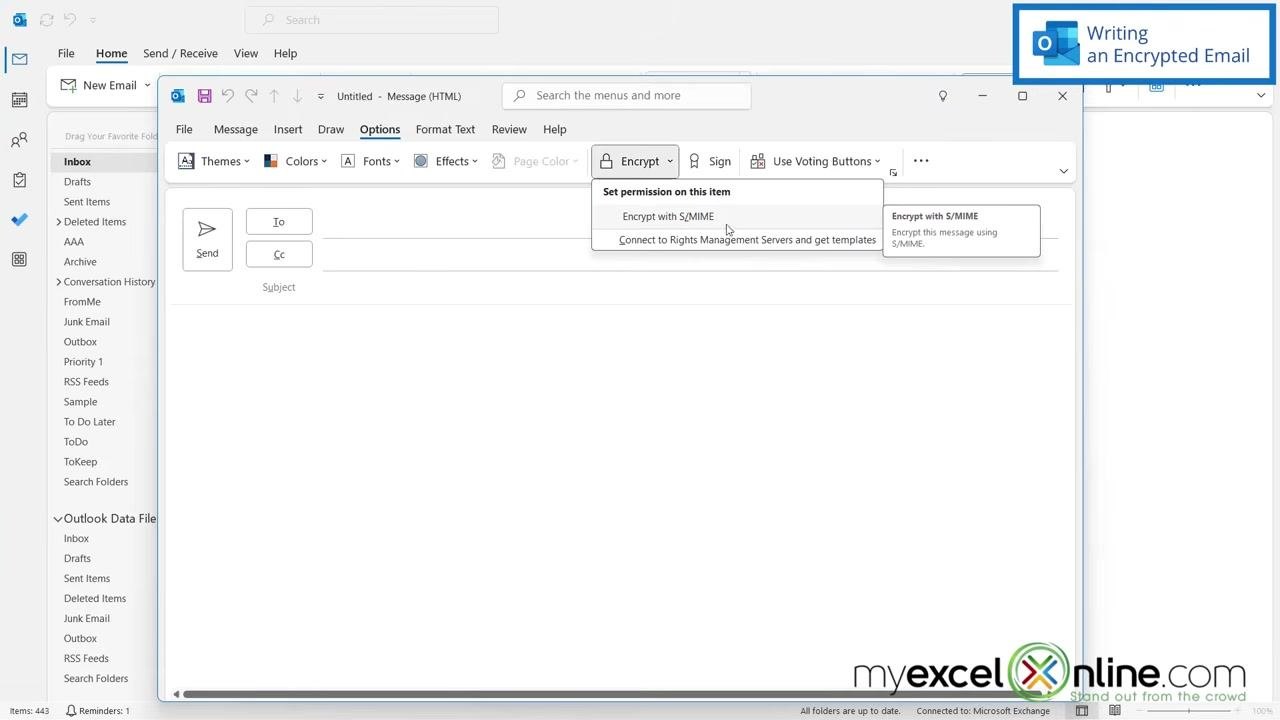Select the Priority 1 folder

[x=83, y=362]
